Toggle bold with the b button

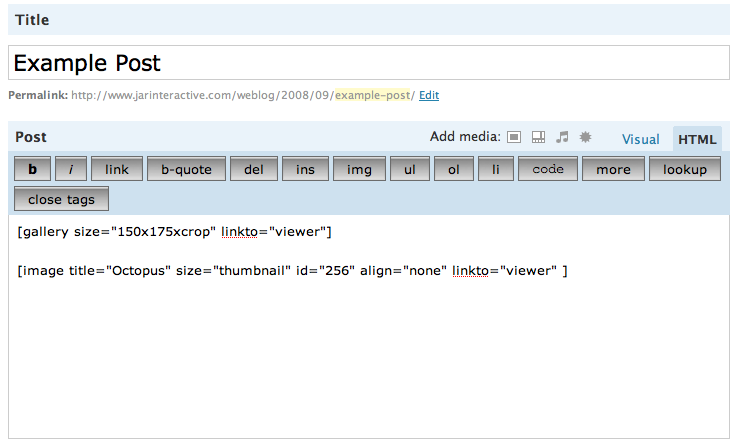32,169
